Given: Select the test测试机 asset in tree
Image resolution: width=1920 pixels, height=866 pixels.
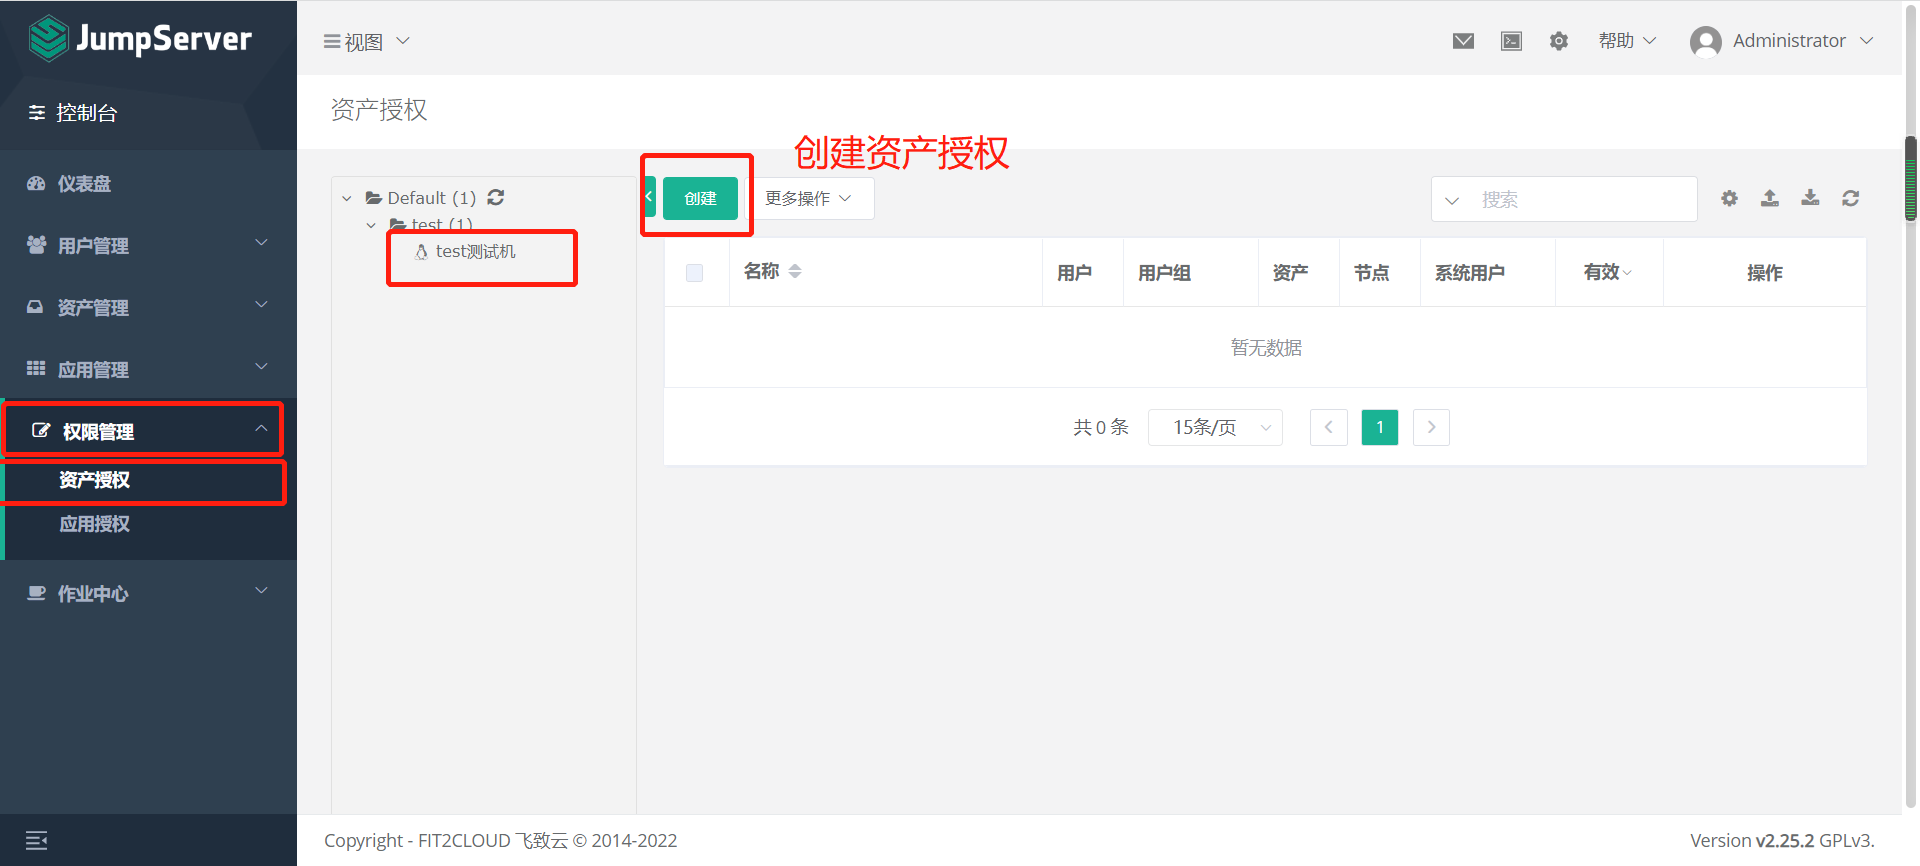Looking at the screenshot, I should point(475,252).
